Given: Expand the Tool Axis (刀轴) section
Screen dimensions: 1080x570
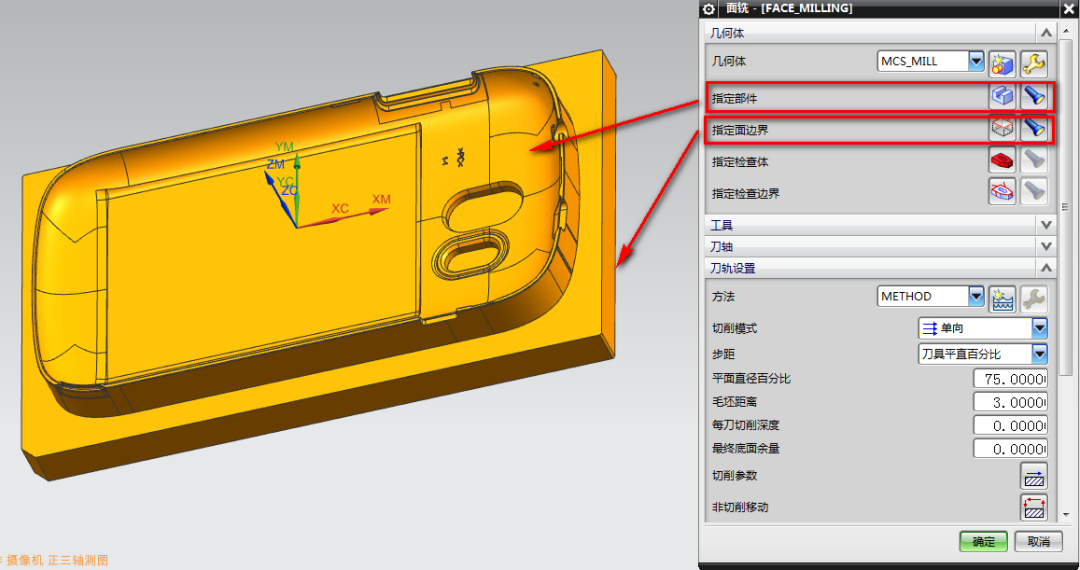Looking at the screenshot, I should click(1046, 246).
